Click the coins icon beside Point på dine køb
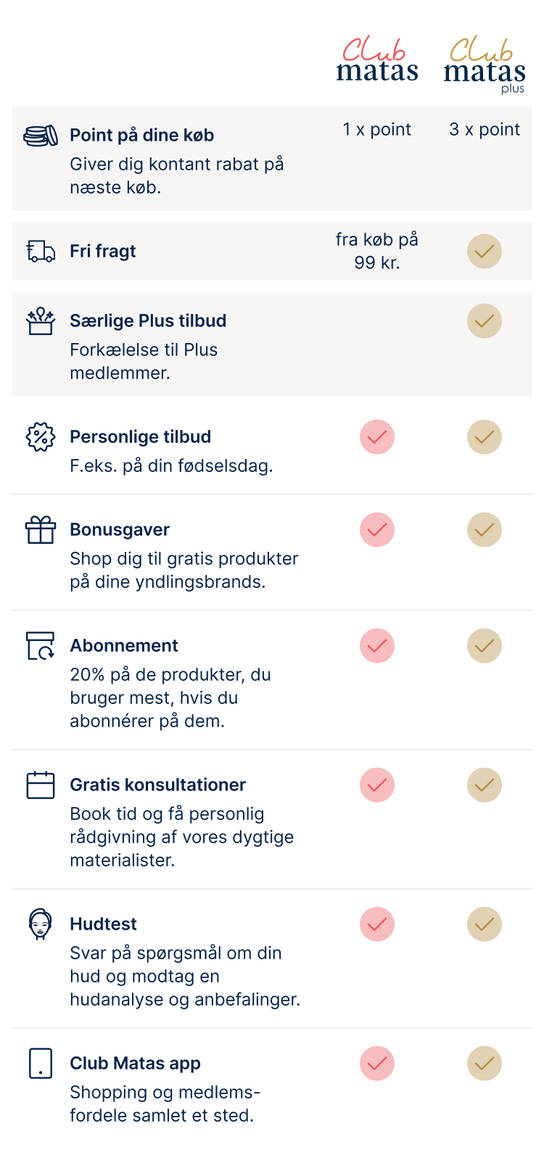544x1150 pixels. tap(40, 136)
